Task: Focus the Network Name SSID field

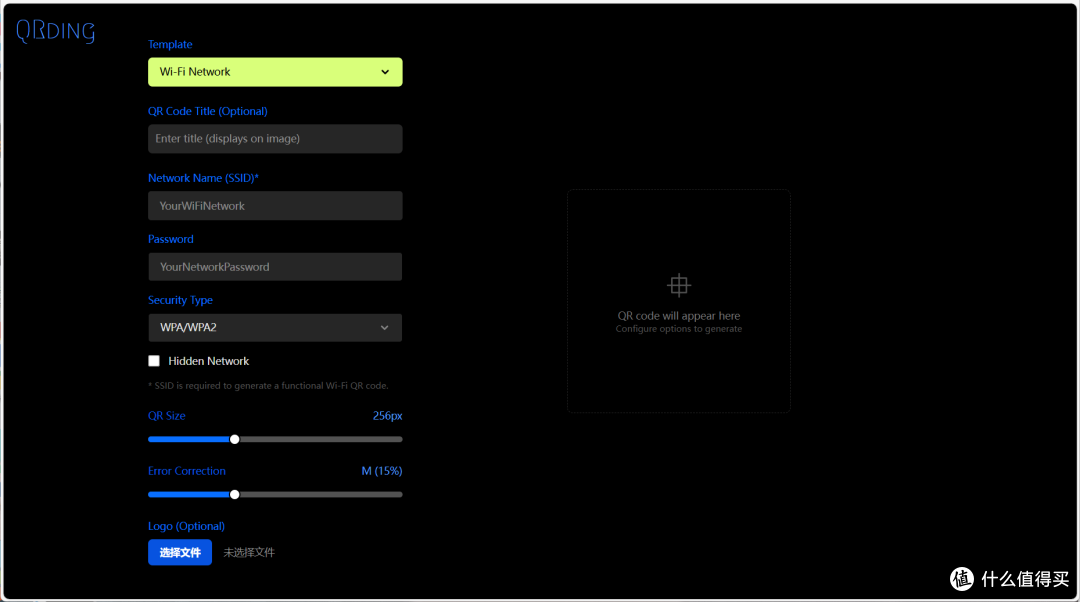Action: click(x=275, y=206)
